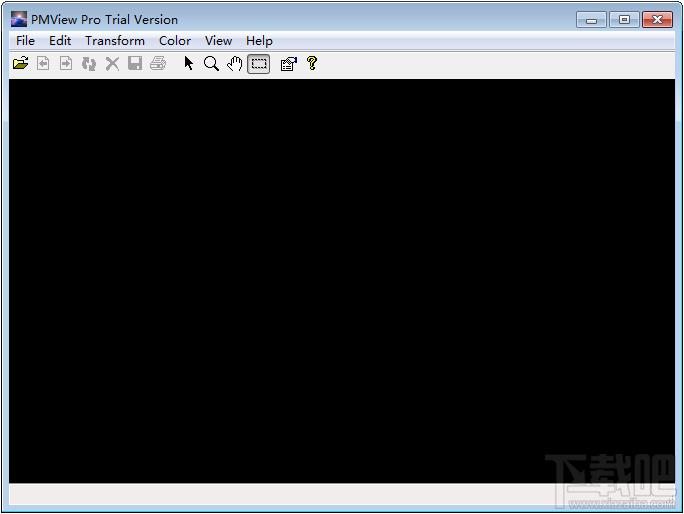Click the black image viewing area

click(x=342, y=281)
